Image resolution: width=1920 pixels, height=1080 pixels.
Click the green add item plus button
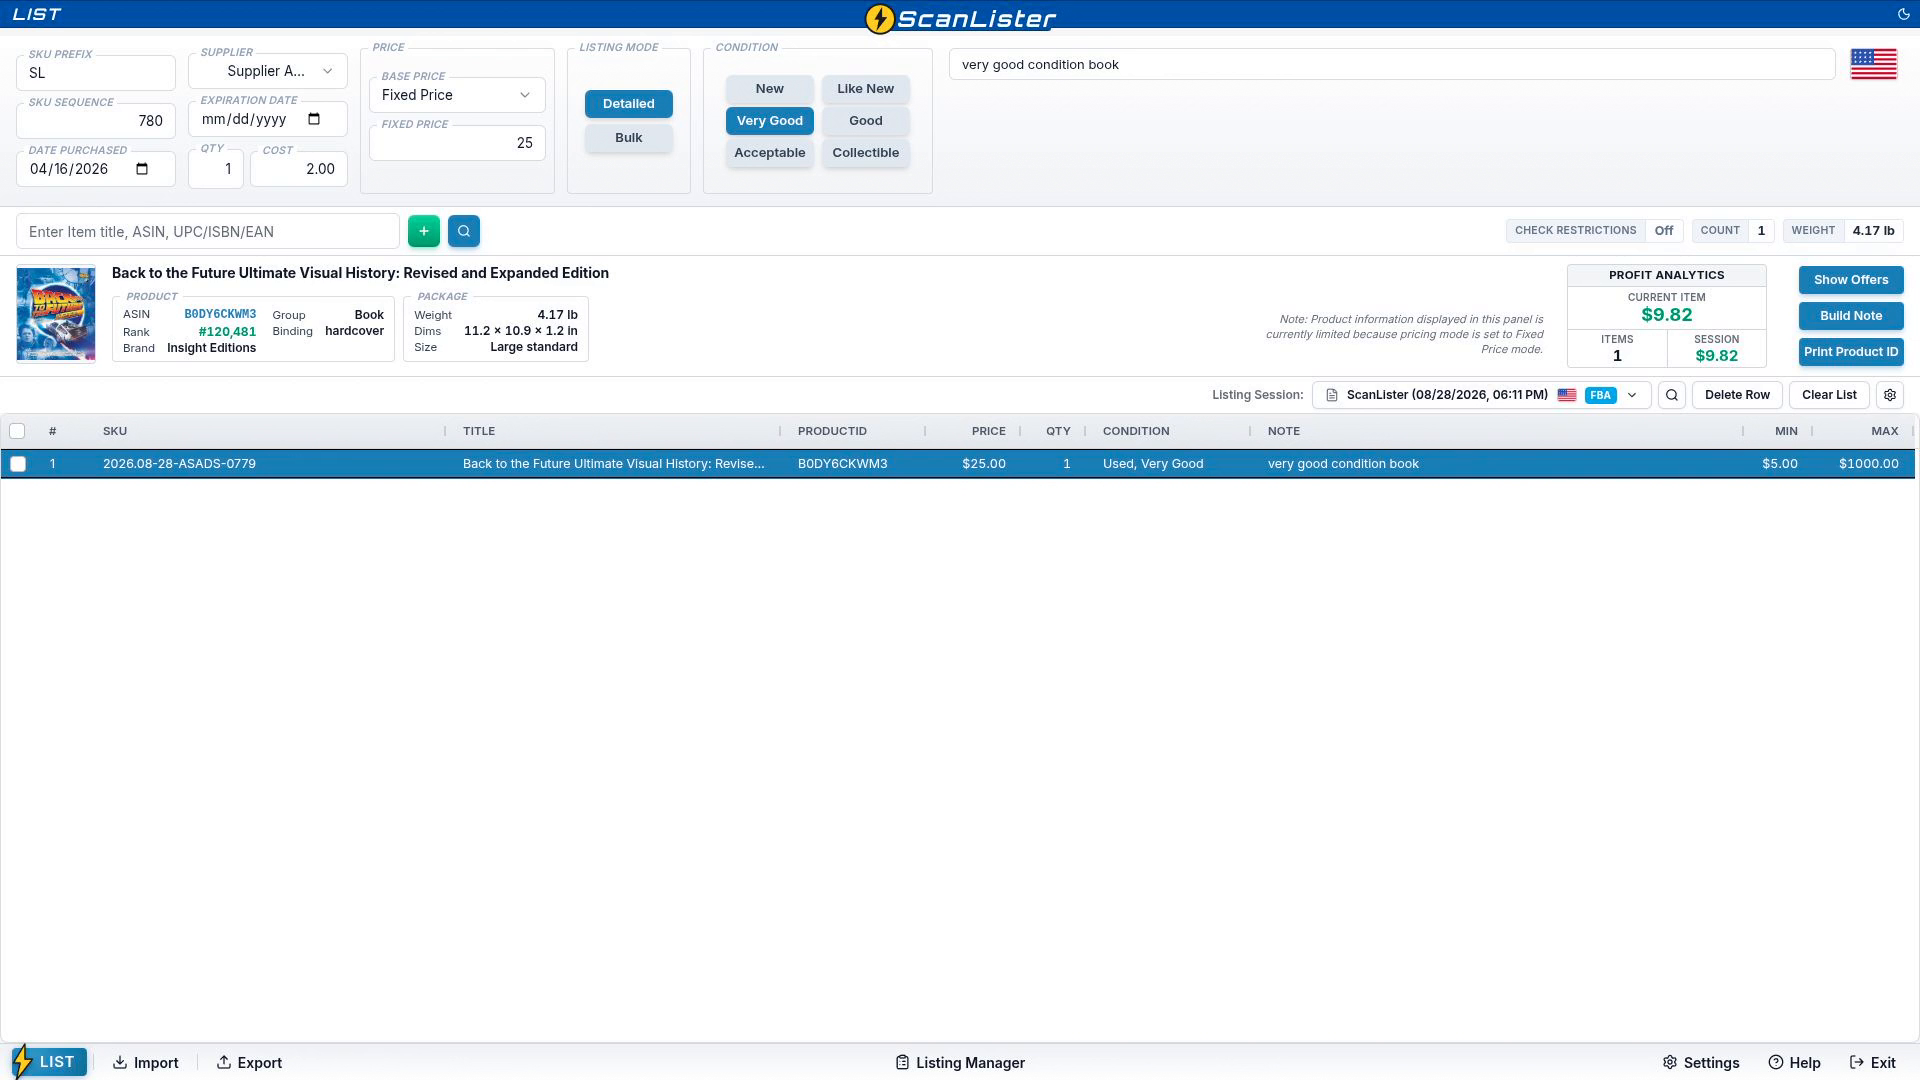click(x=424, y=231)
